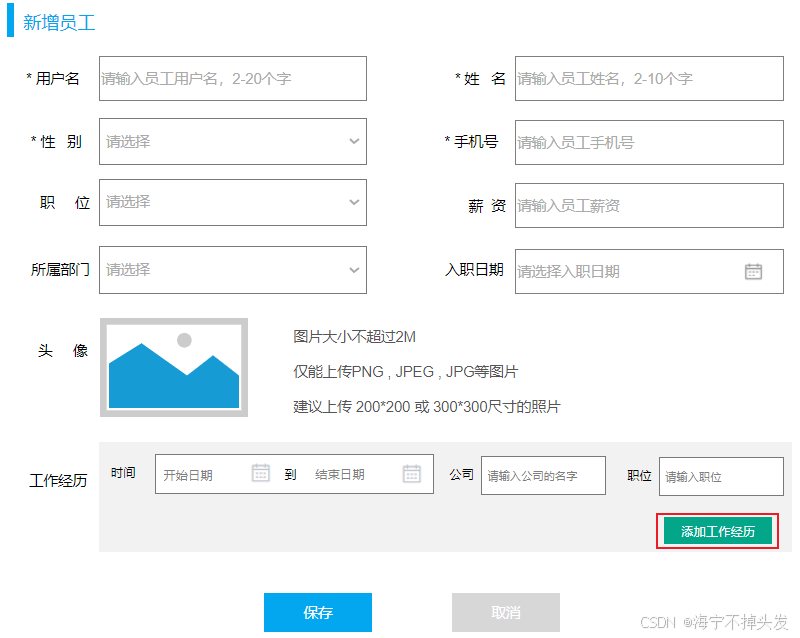Click the 所属部门 dropdown chevron
The image size is (800, 638).
coord(354,270)
